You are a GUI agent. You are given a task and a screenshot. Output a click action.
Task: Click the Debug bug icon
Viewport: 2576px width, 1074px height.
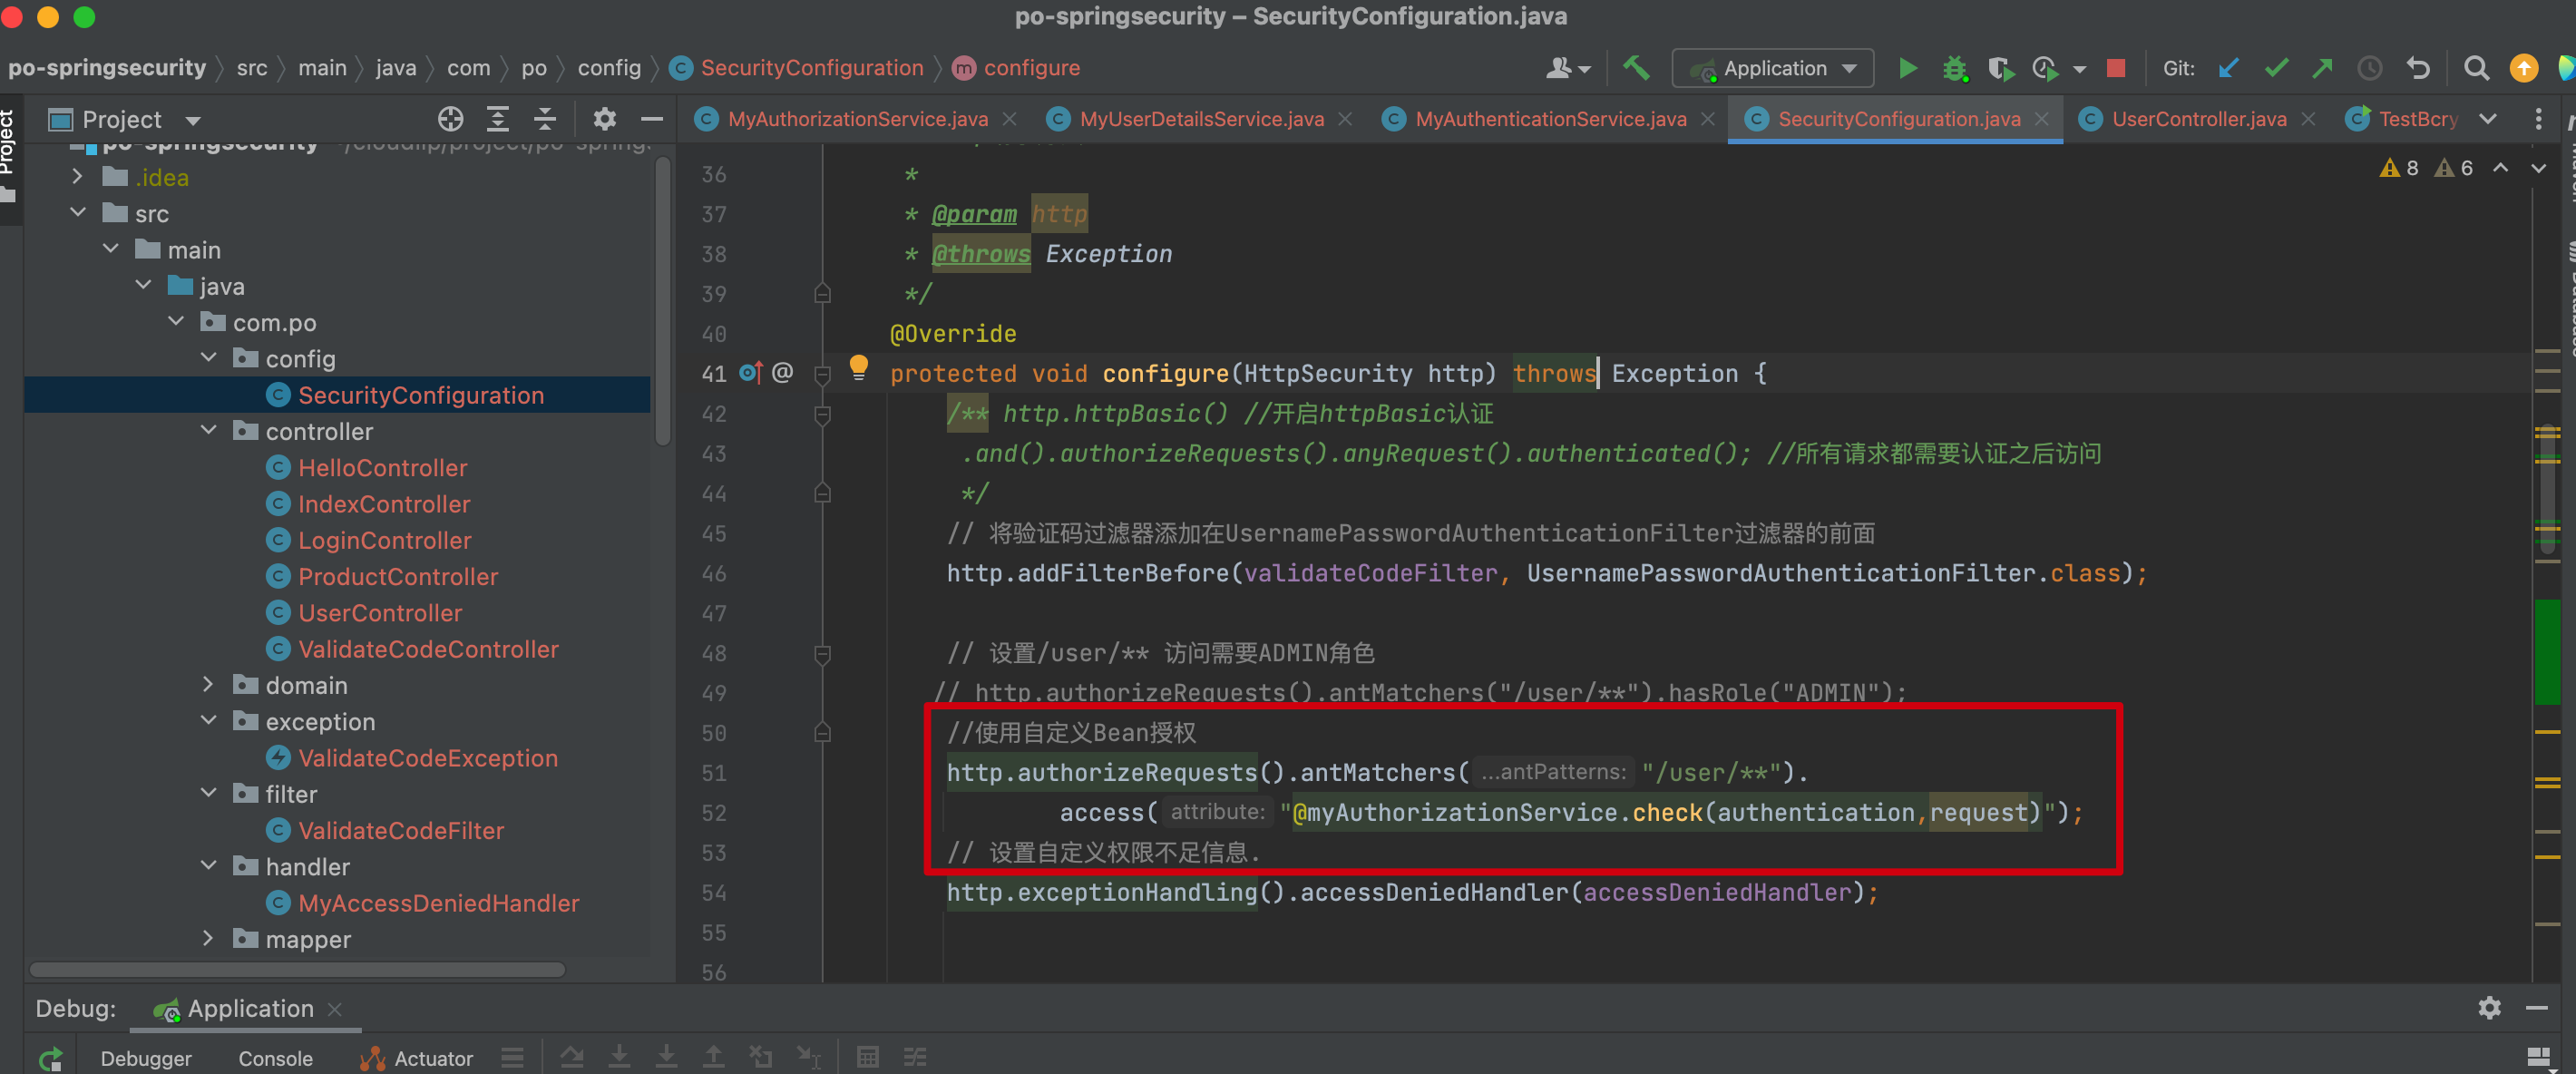[x=1954, y=68]
